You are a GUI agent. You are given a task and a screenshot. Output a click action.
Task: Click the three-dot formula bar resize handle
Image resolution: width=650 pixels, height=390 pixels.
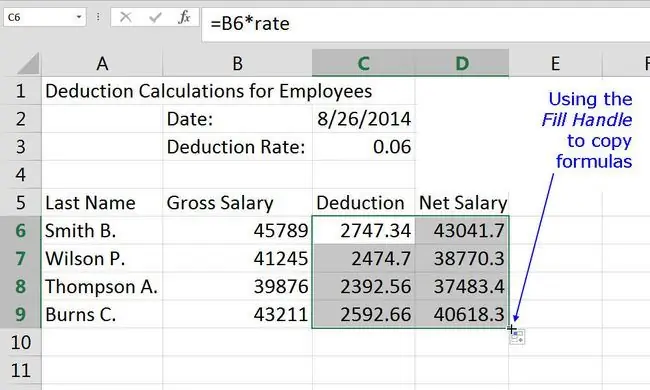(x=98, y=17)
